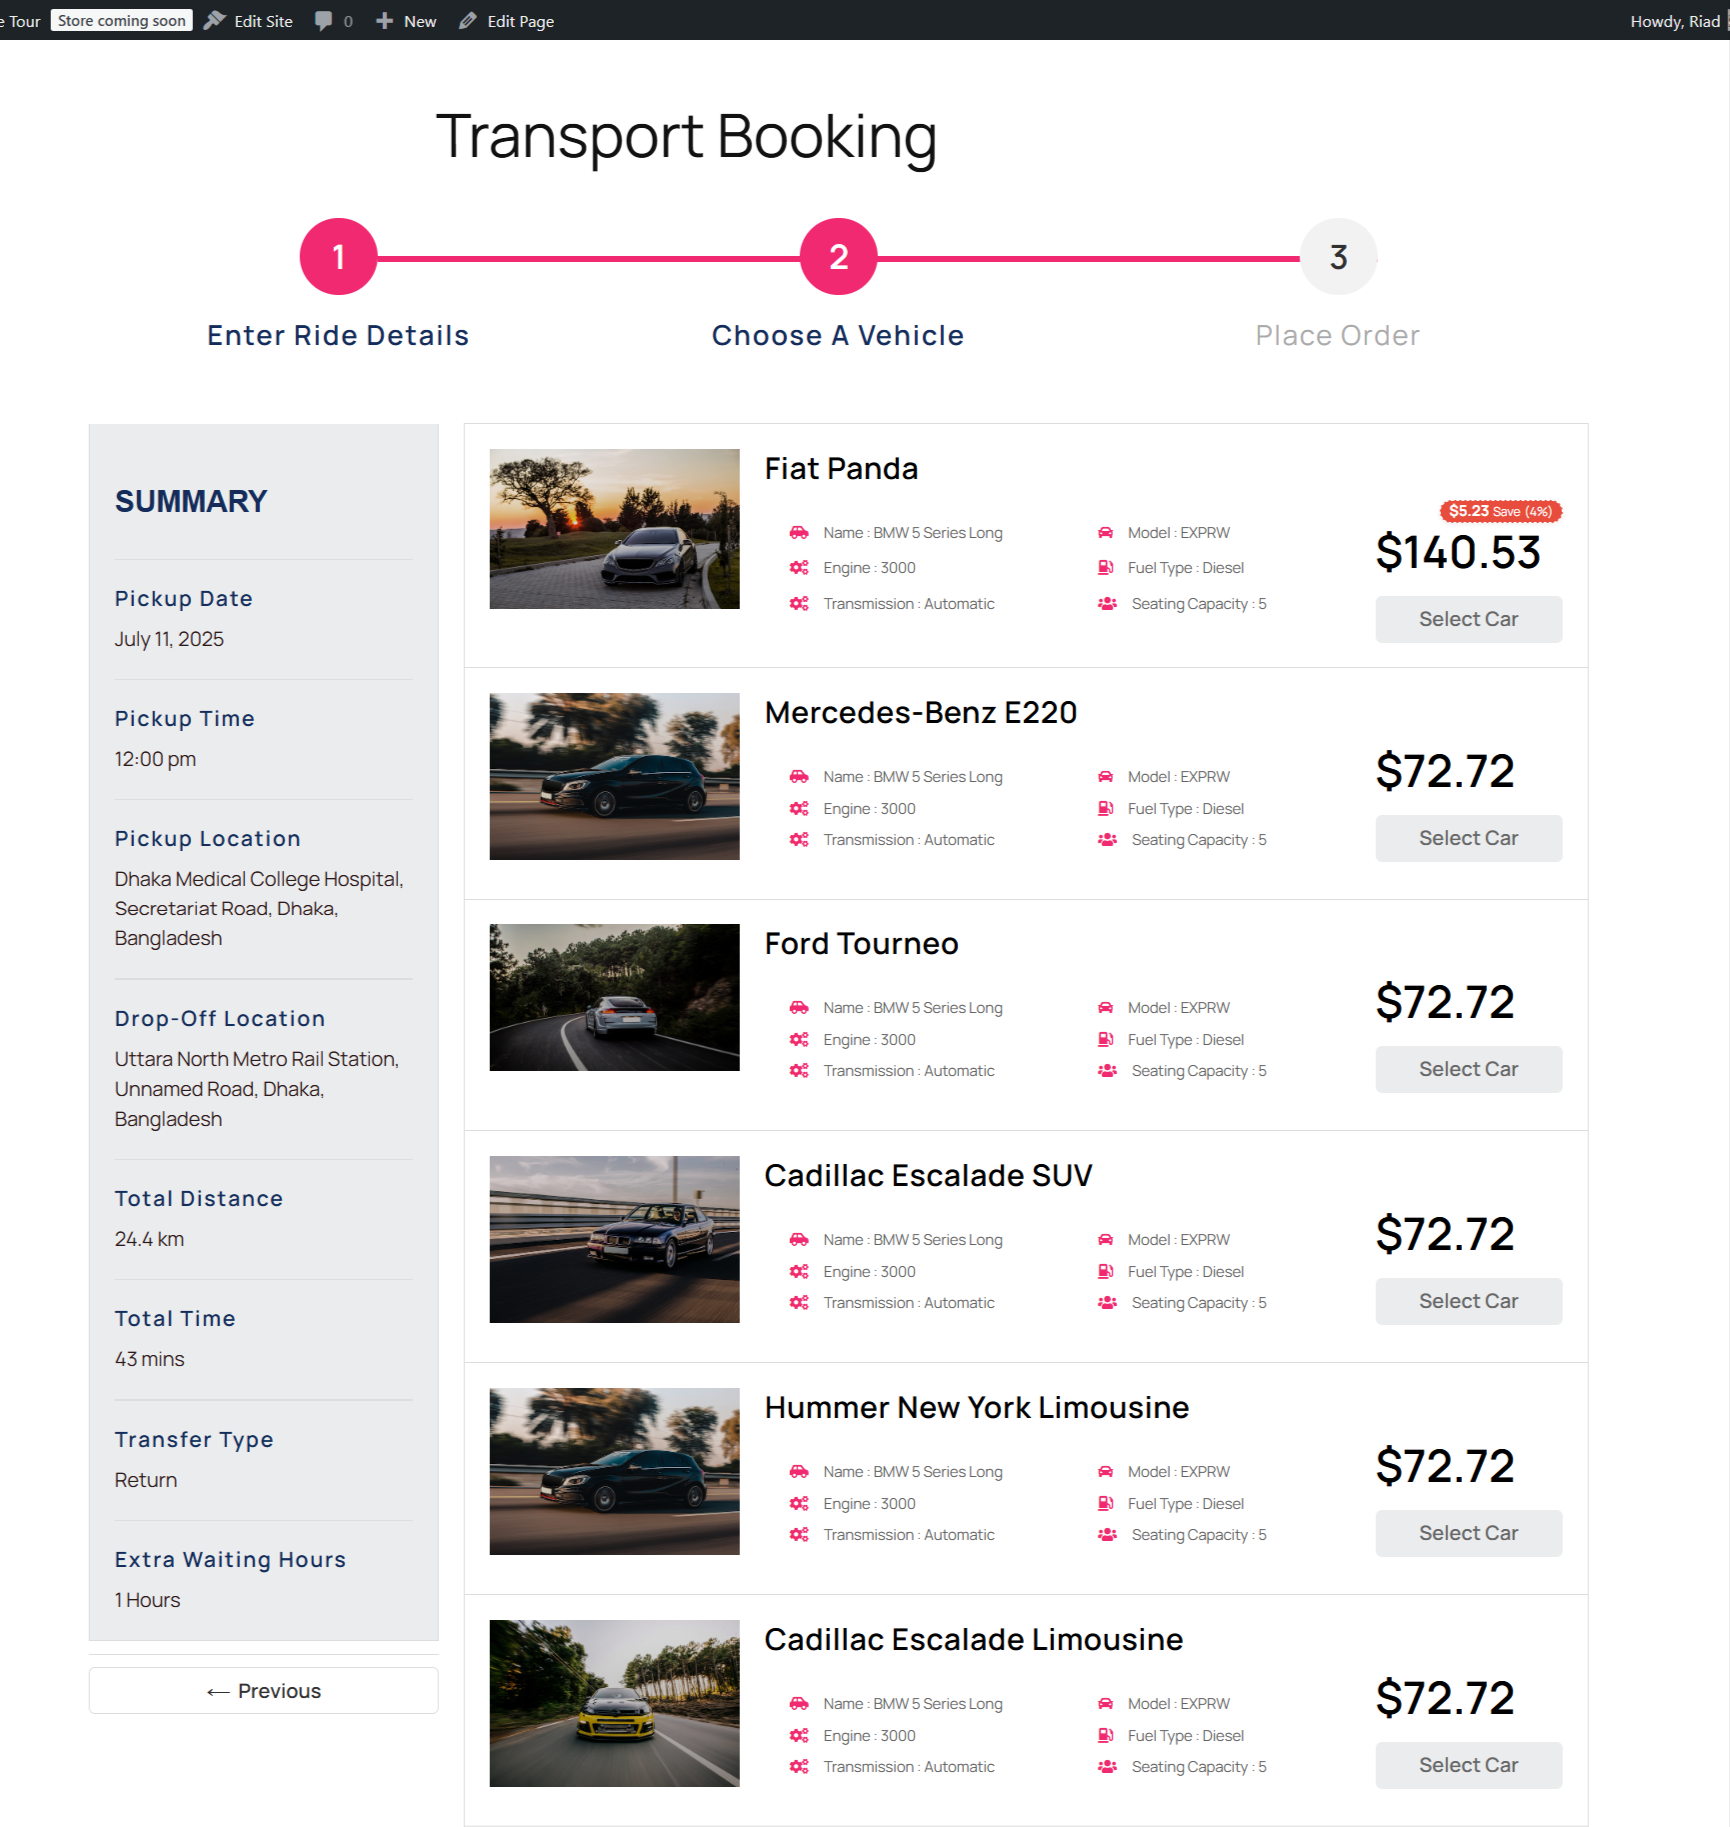Screen dimensions: 1730x1827
Task: Click the Fiat Panda model car icon
Action: pos(1105,533)
